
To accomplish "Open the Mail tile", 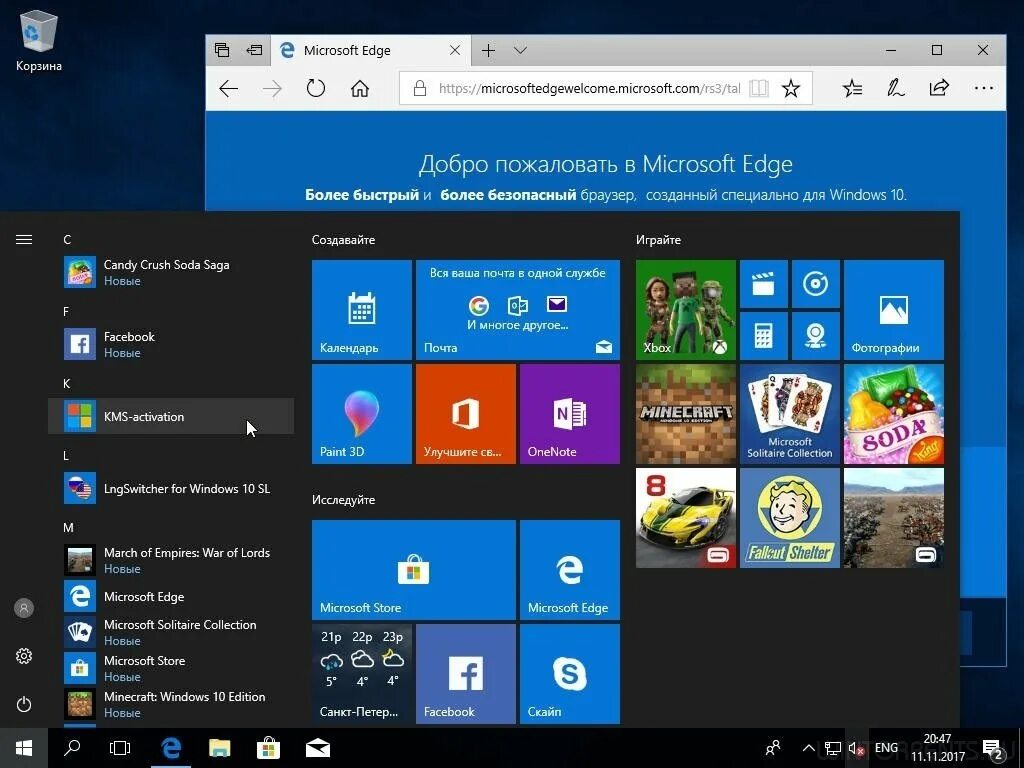I will (x=518, y=310).
